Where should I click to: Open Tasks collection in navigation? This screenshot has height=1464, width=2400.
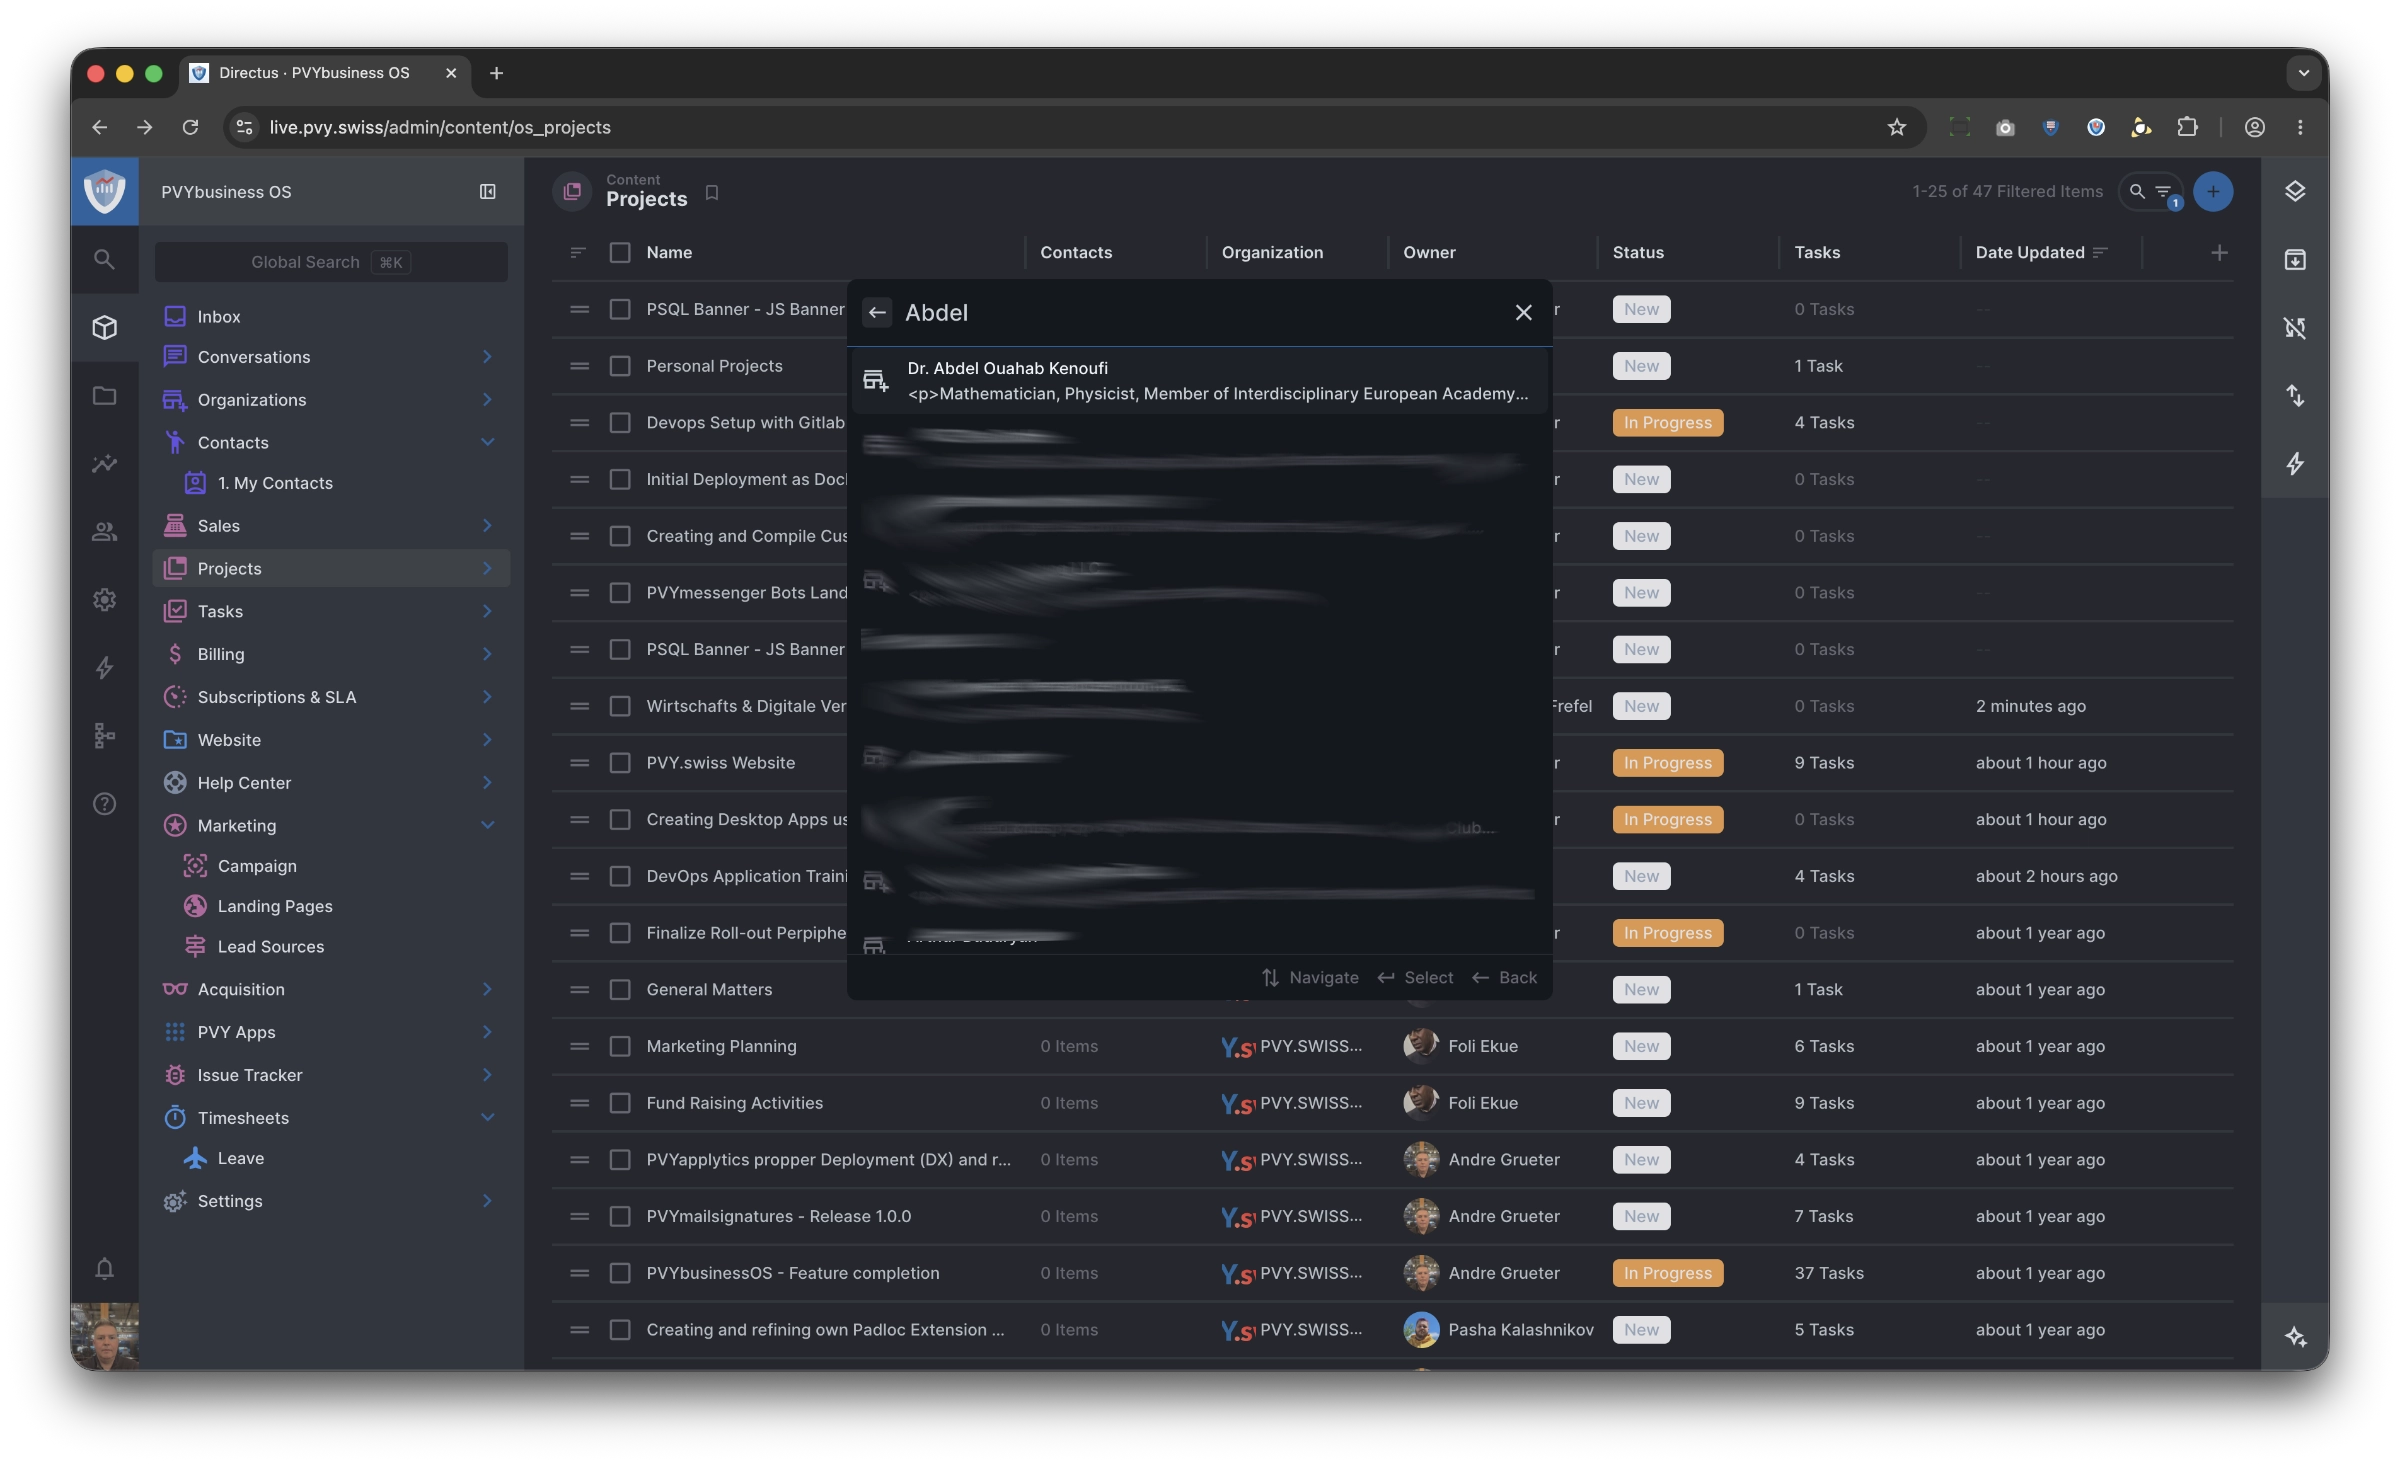coord(331,611)
